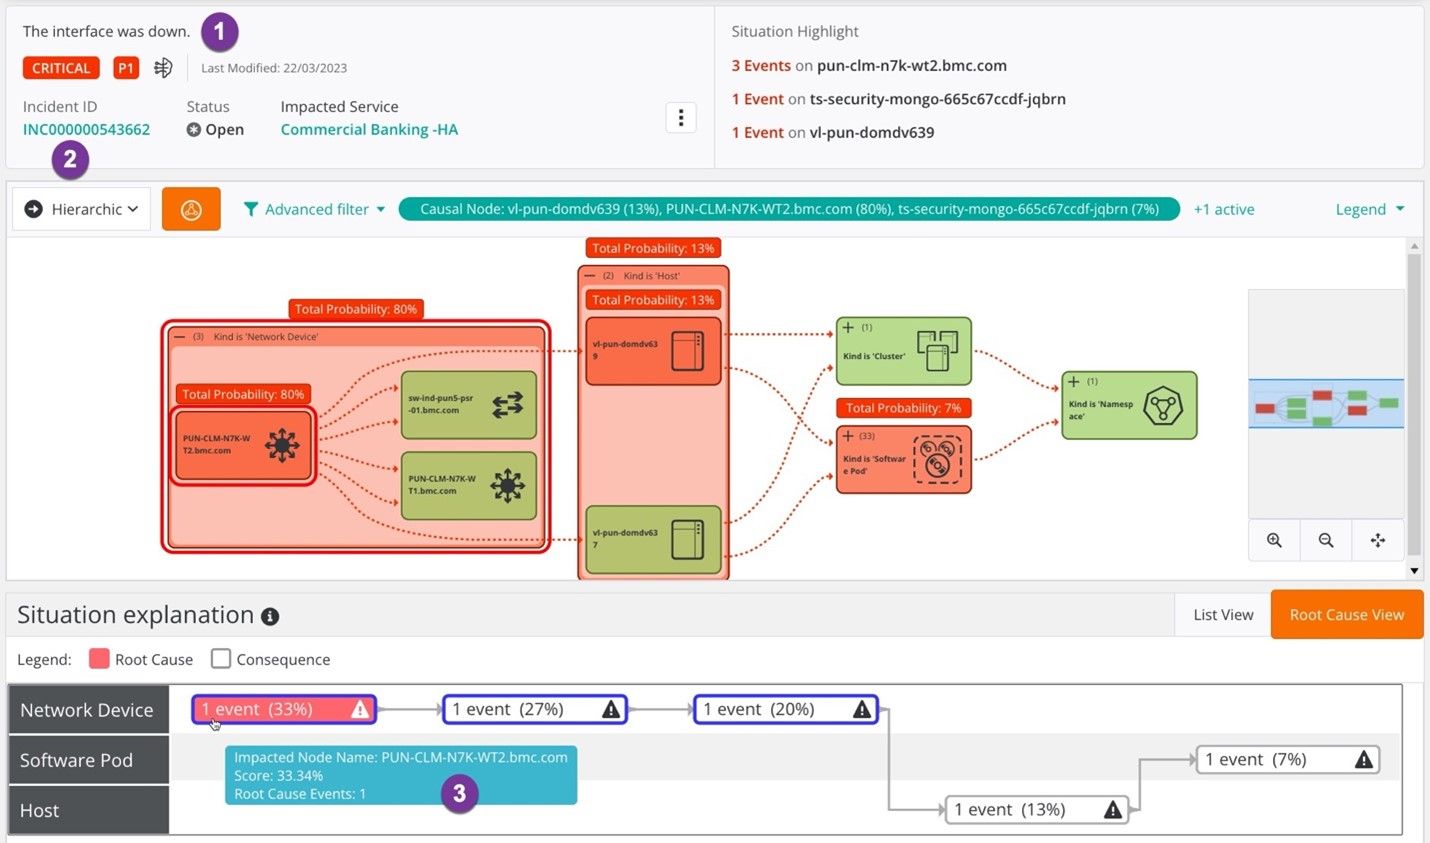
Task: Click the zoom in magnifier icon
Action: tap(1274, 540)
